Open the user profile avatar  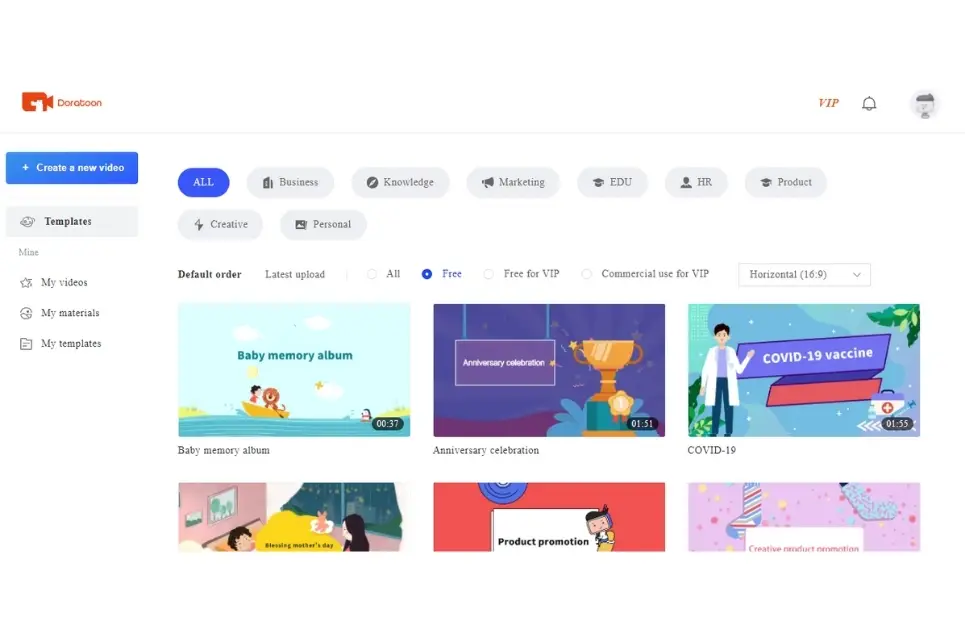924,105
